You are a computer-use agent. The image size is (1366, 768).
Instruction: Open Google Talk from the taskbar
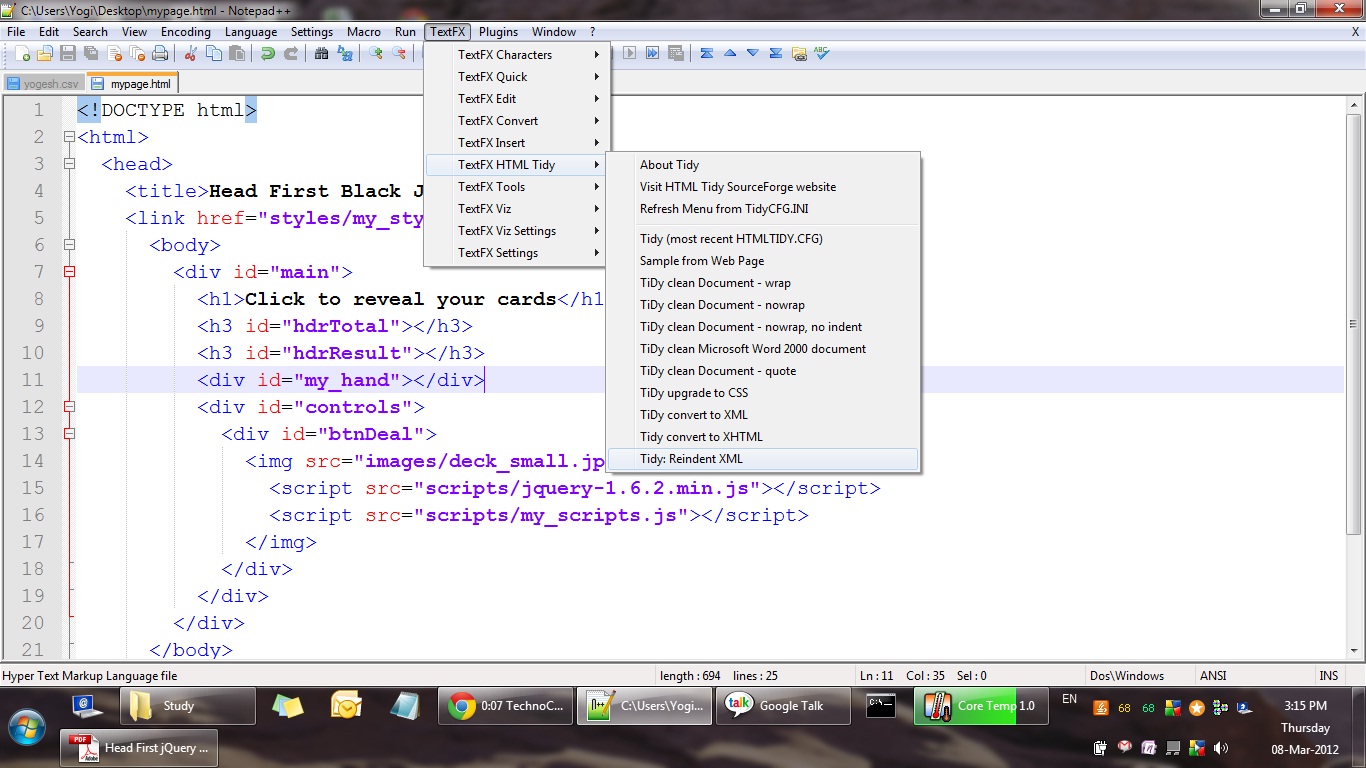(x=783, y=706)
